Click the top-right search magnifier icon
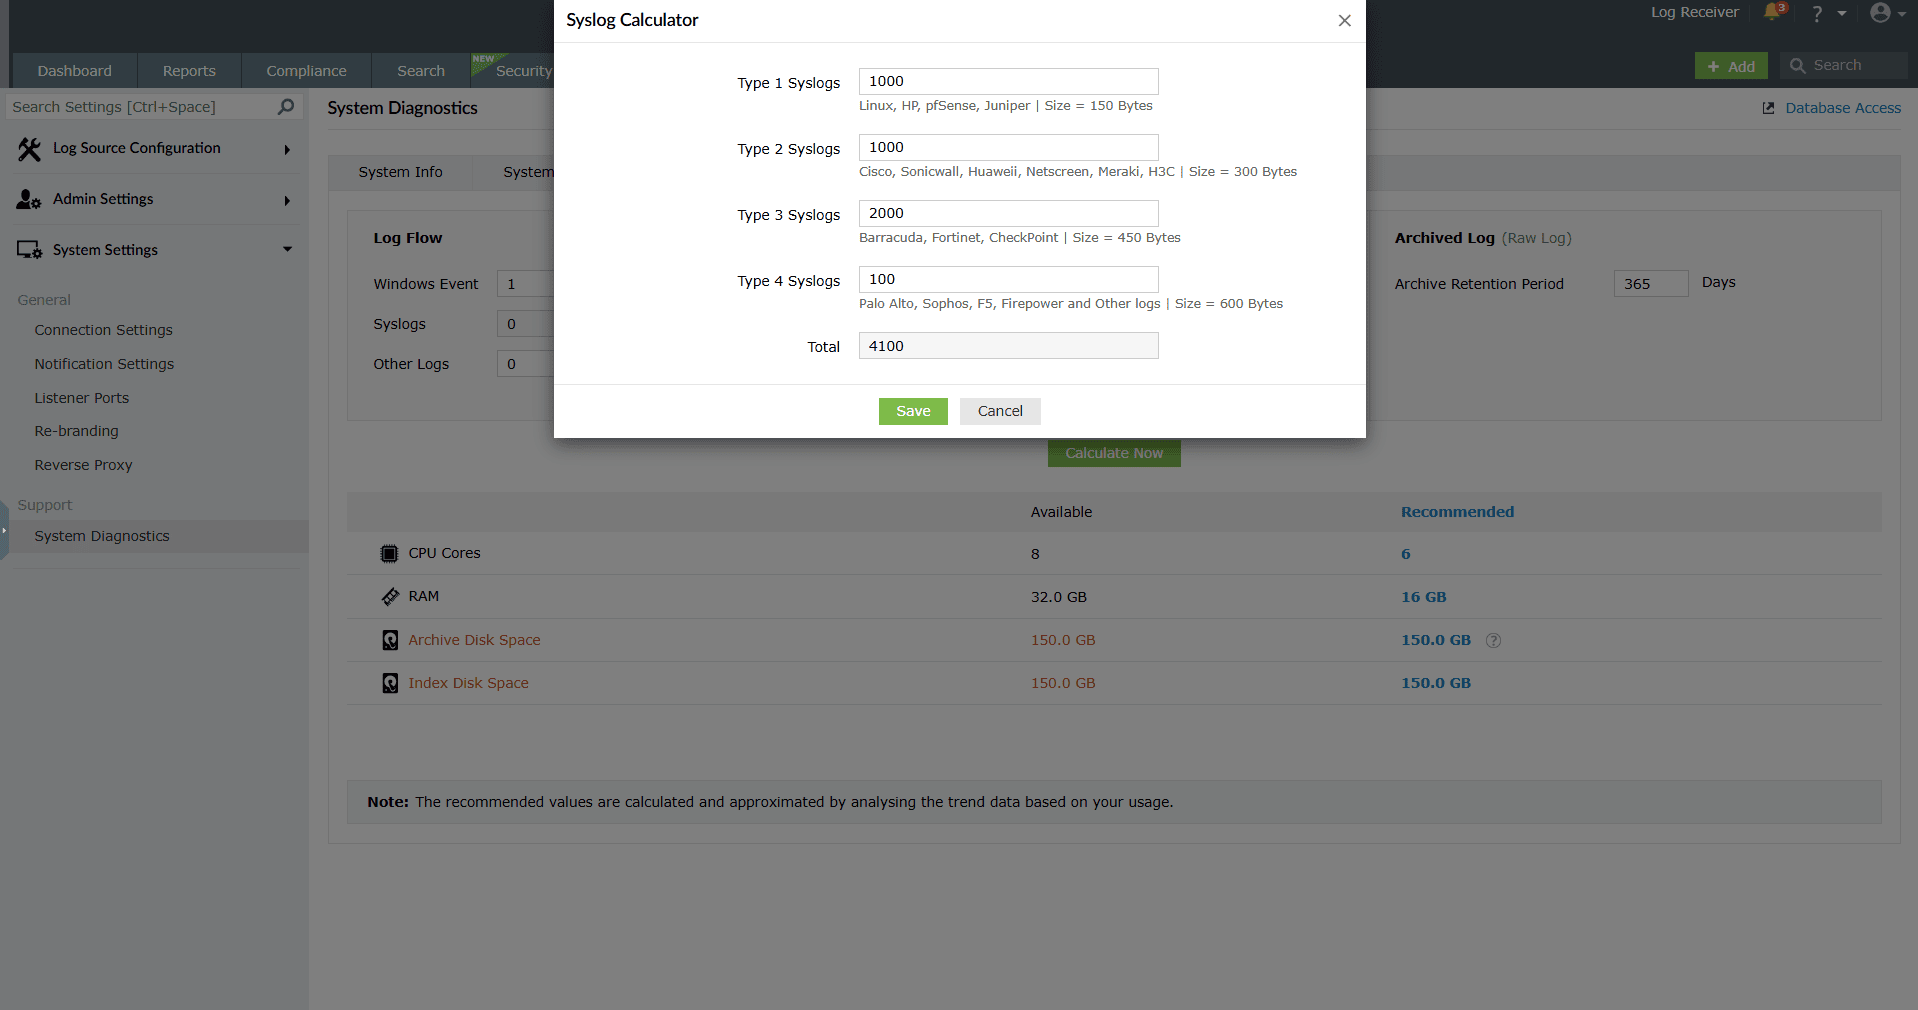Viewport: 1918px width, 1010px height. click(x=1797, y=66)
